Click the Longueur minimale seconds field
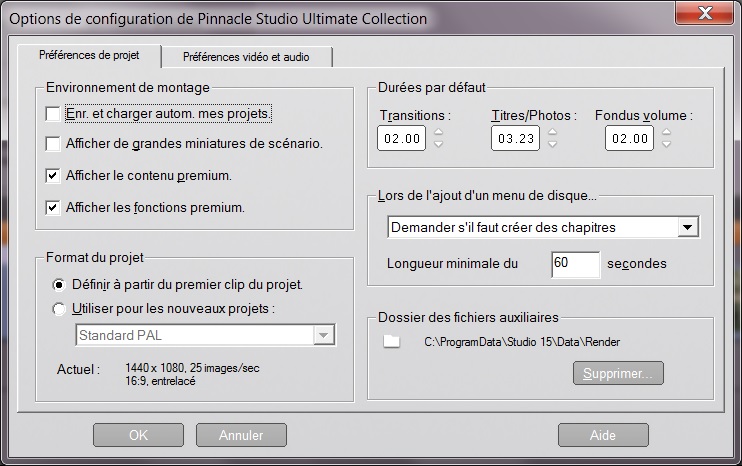Image resolution: width=742 pixels, height=466 pixels. 575,264
